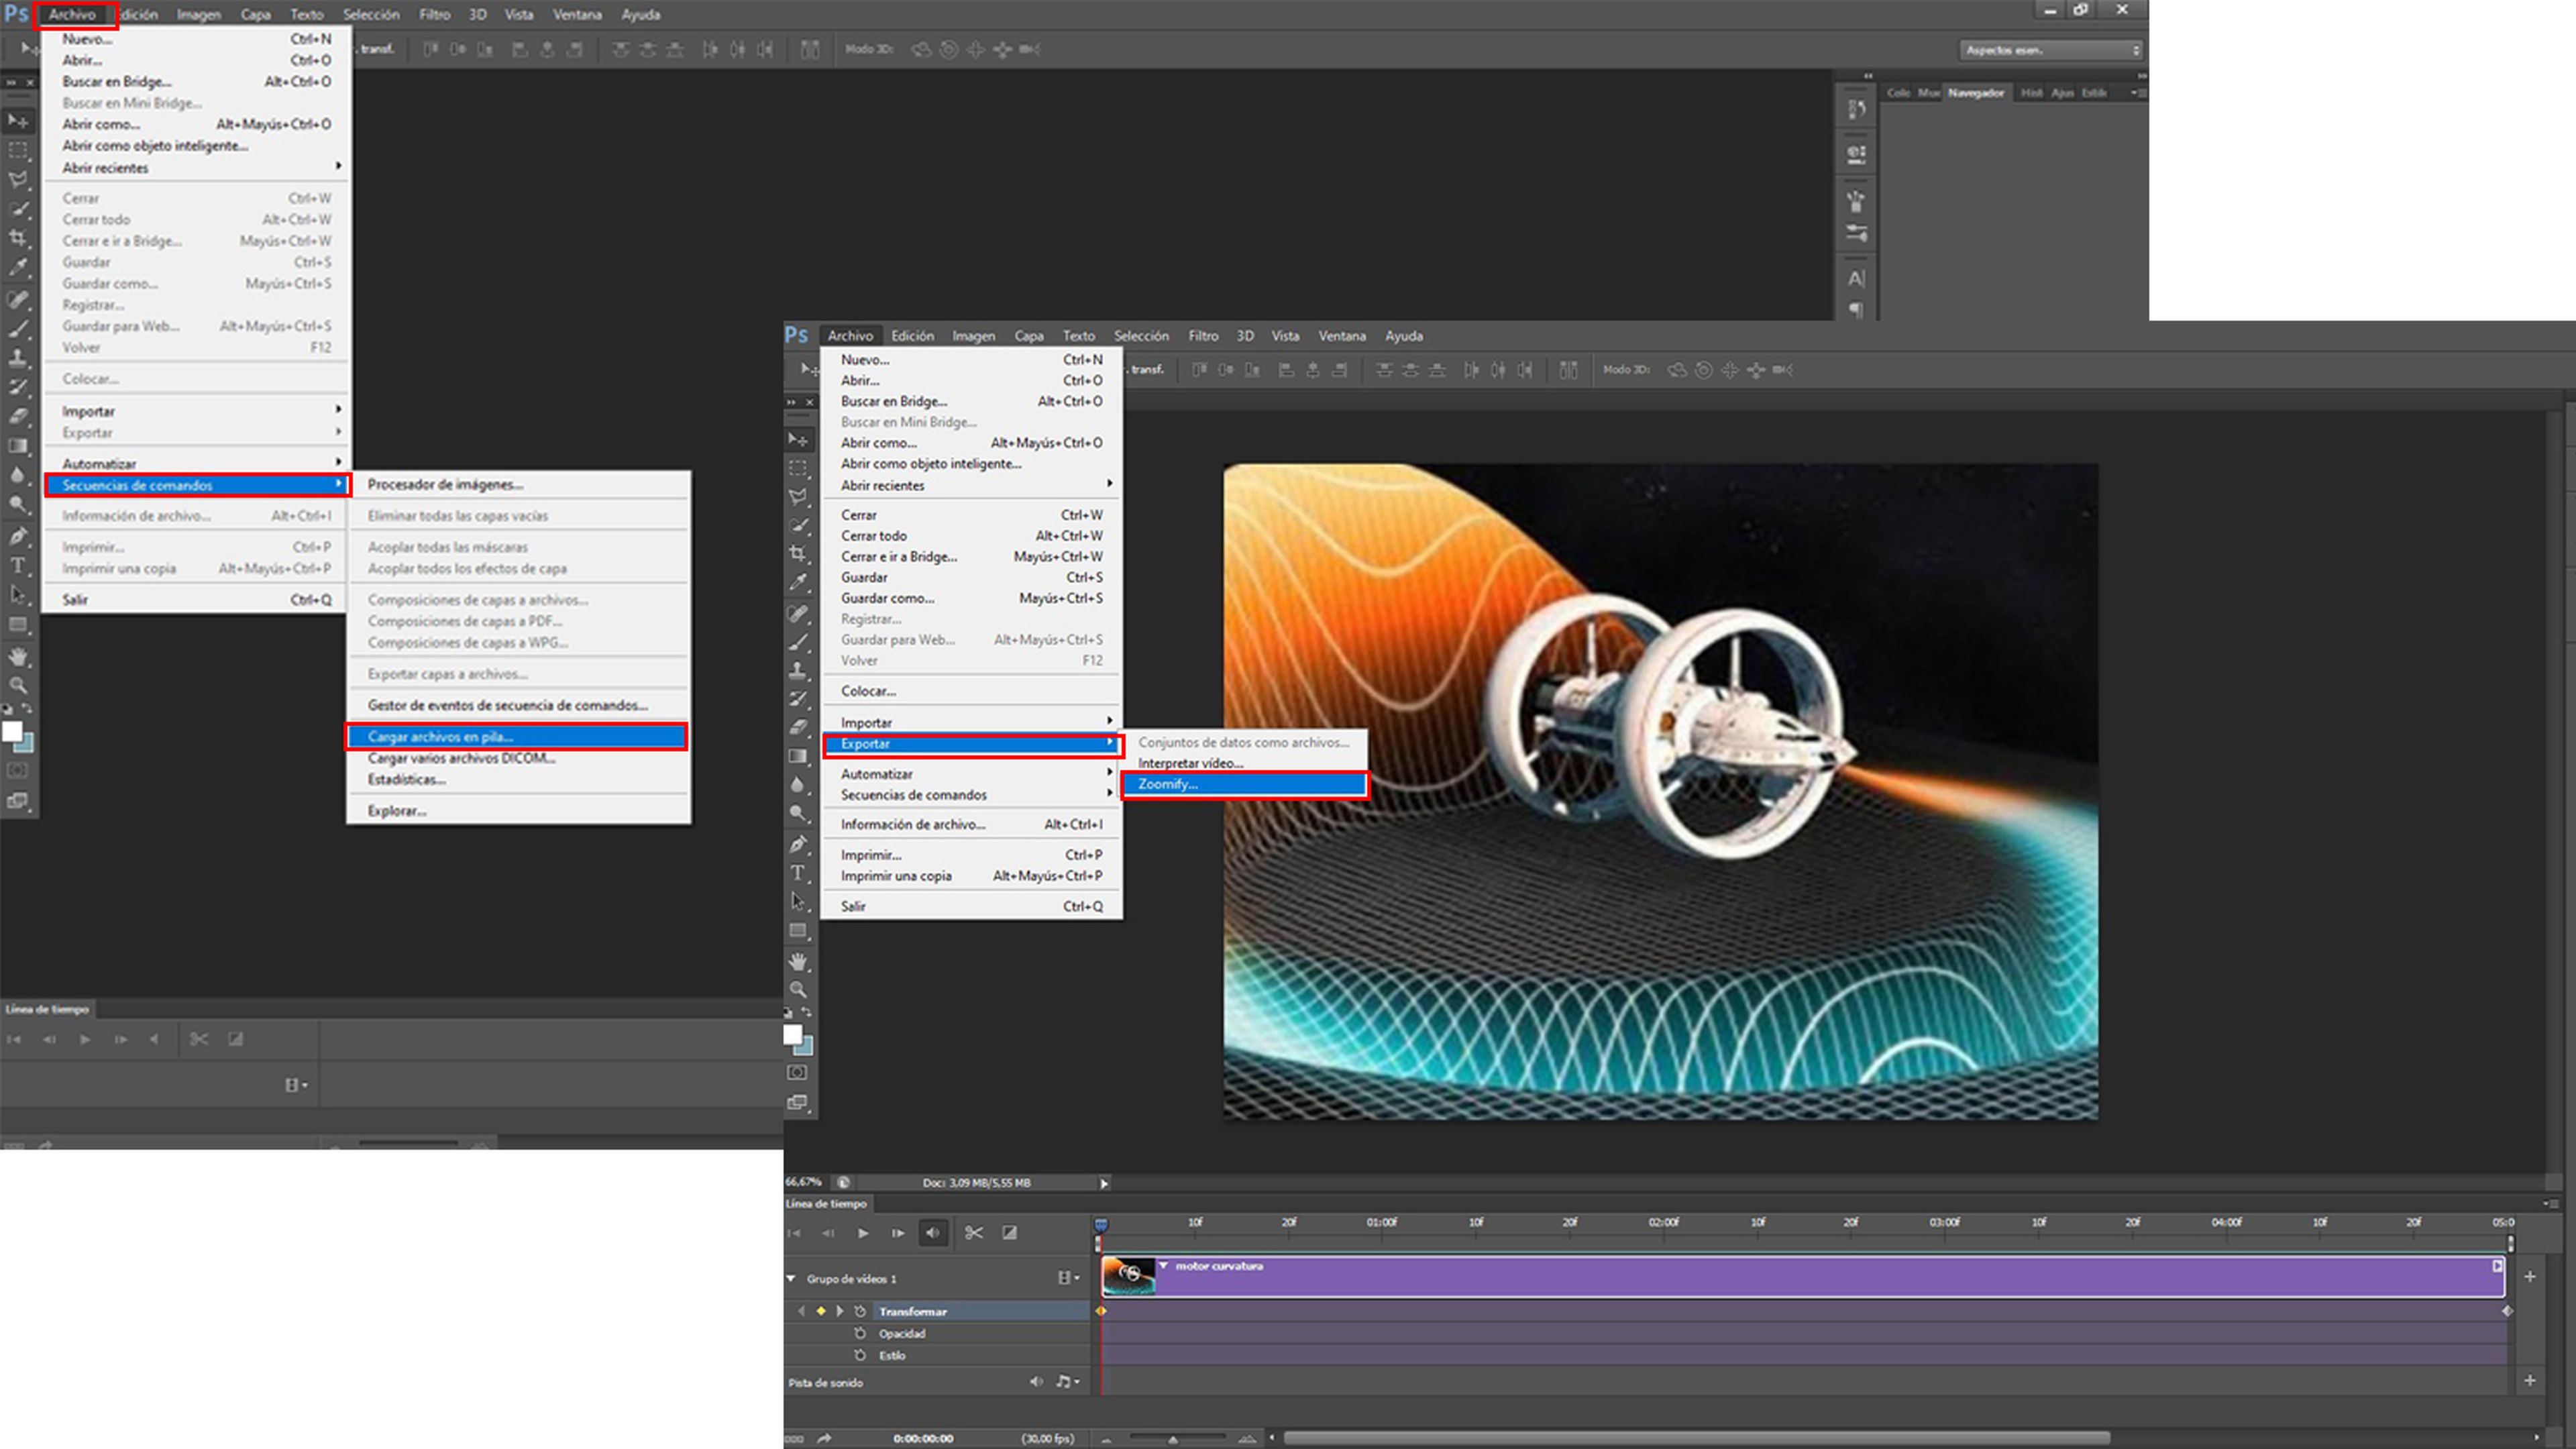Viewport: 2576px width, 1449px height.
Task: Click Guardar como... in the front window menu
Action: pos(971,598)
